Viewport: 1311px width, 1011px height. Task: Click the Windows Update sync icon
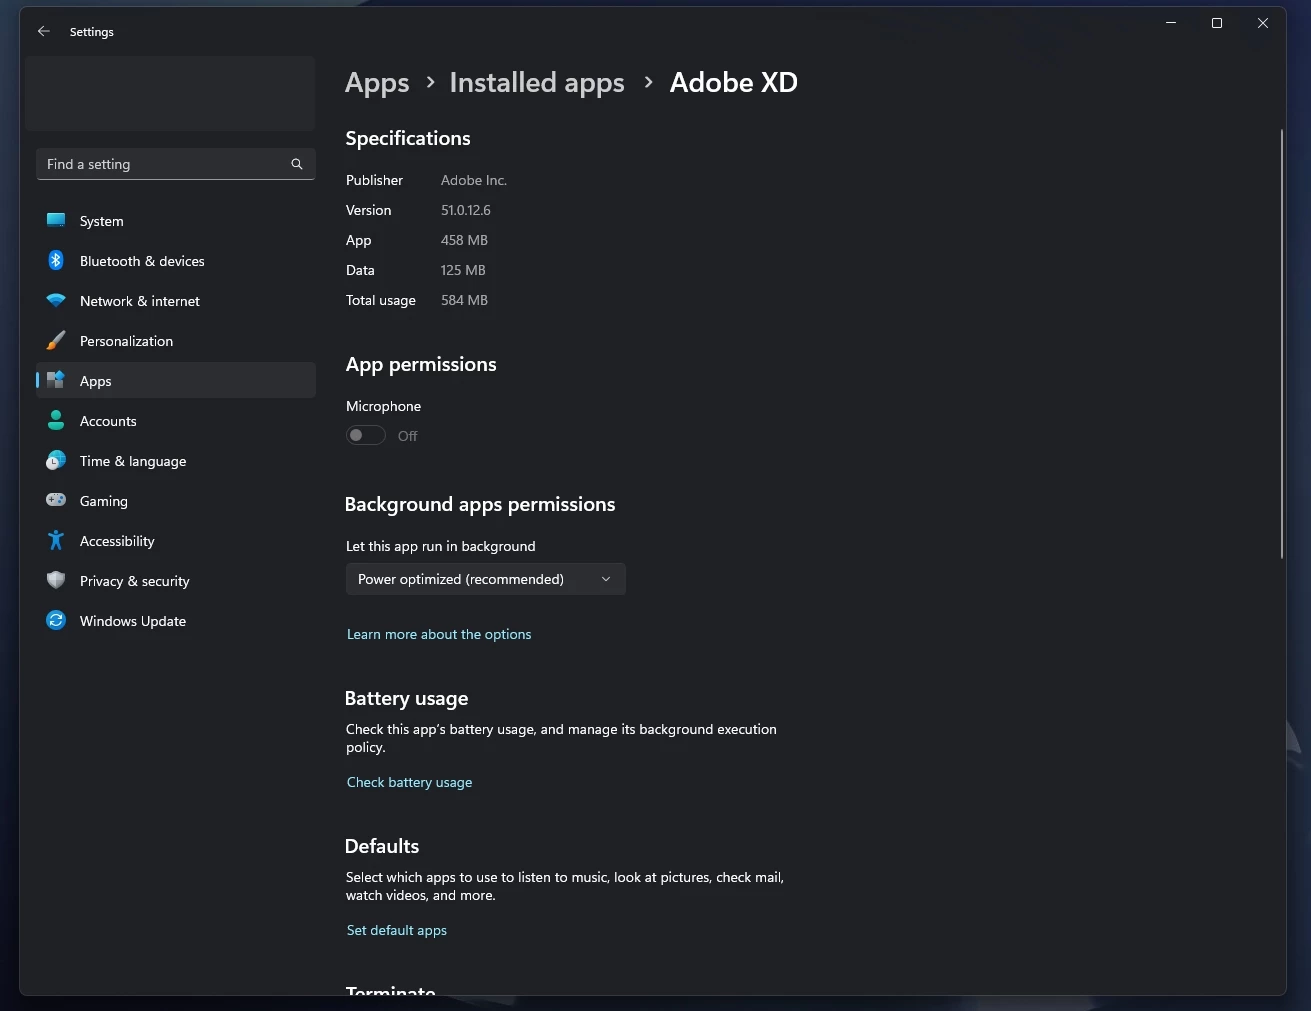point(56,620)
